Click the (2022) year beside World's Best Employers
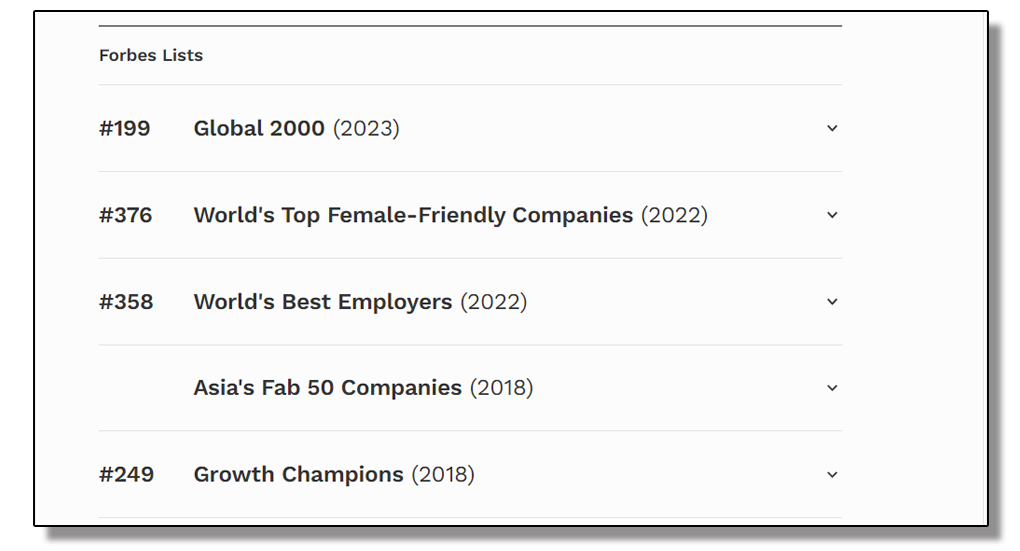Screen dimensions: 1020x551 point(493,302)
